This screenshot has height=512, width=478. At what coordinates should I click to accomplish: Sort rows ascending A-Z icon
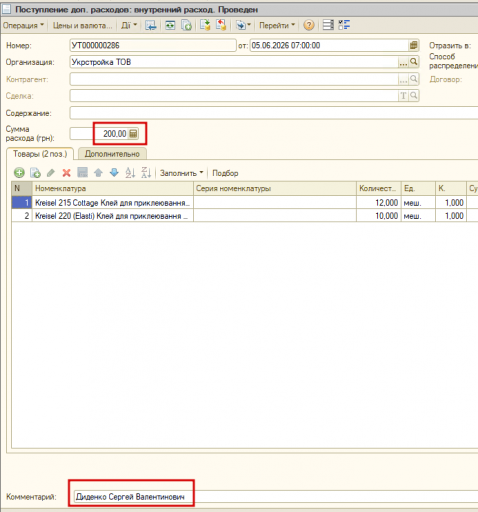[x=130, y=173]
